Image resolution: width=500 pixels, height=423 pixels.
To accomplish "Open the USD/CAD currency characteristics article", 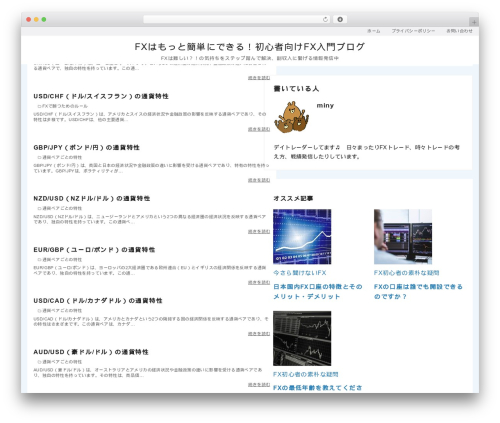I will [98, 301].
